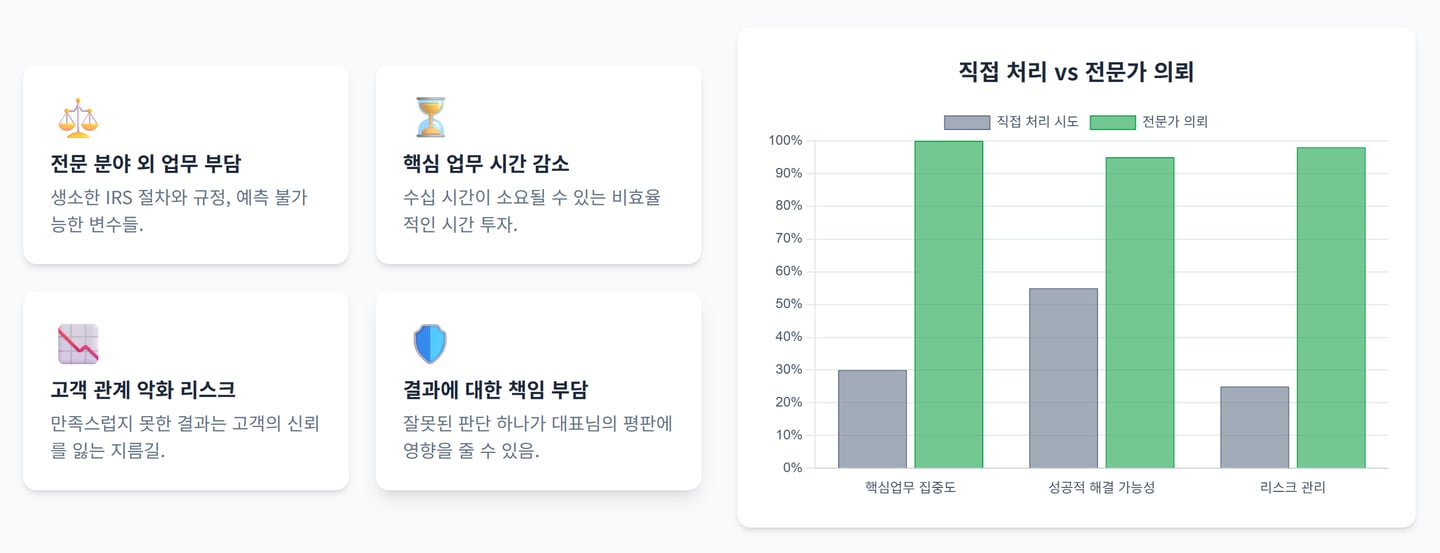Toggle the 직접 처리 시도 legend swatch
This screenshot has height=553, width=1440.
(966, 122)
